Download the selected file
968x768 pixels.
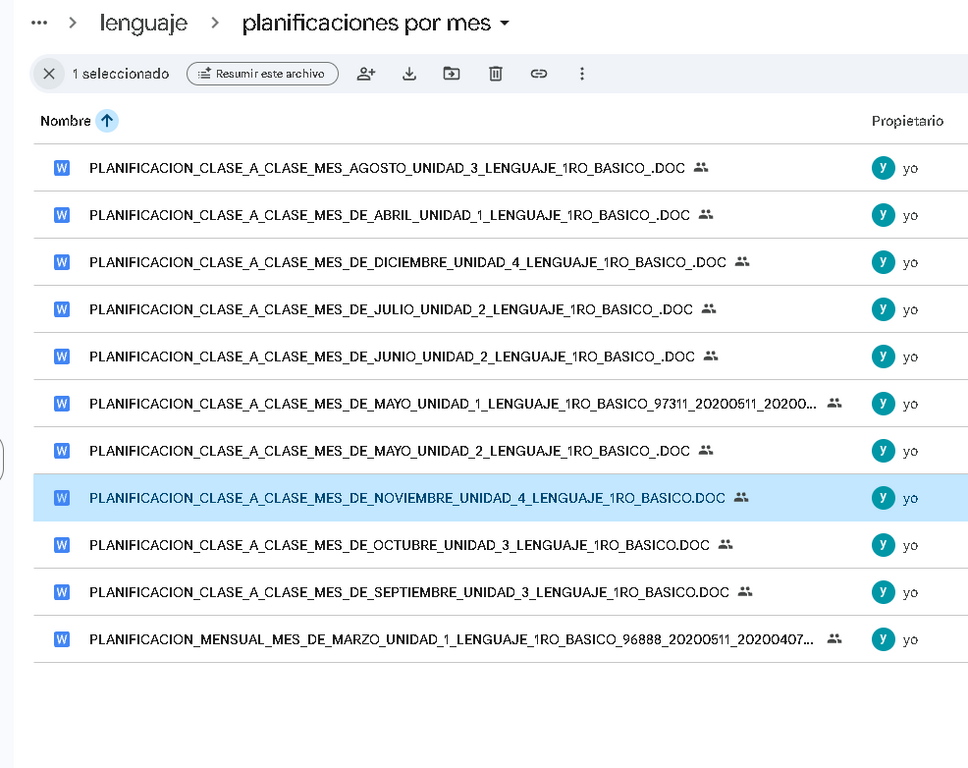[409, 74]
